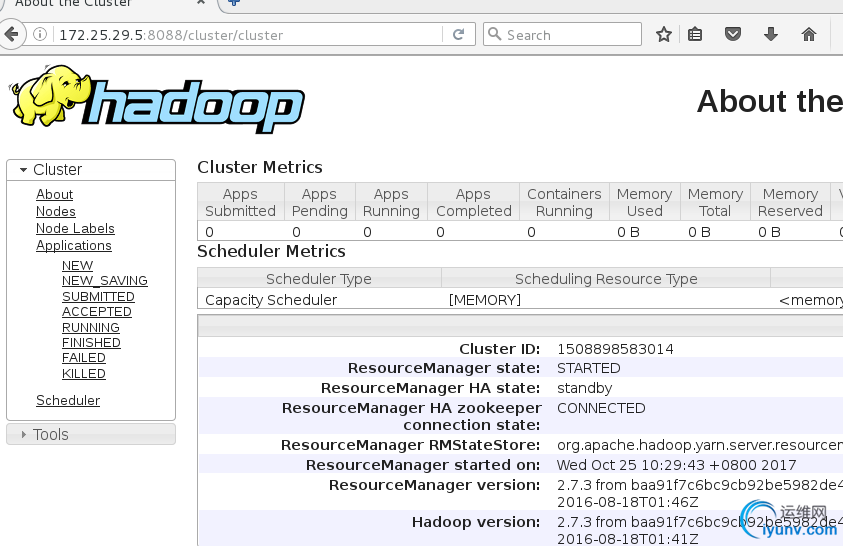Open the About link
This screenshot has height=546, width=843.
click(54, 194)
